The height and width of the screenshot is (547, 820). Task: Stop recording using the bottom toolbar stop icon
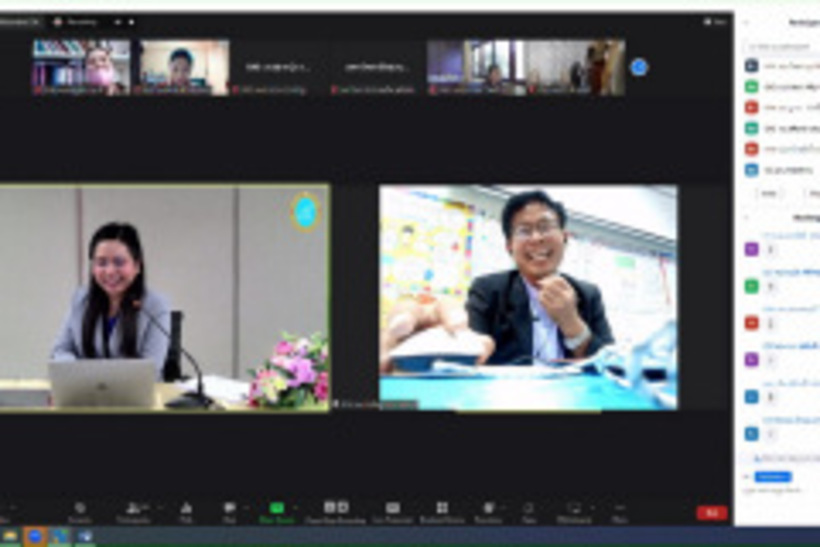(x=343, y=507)
